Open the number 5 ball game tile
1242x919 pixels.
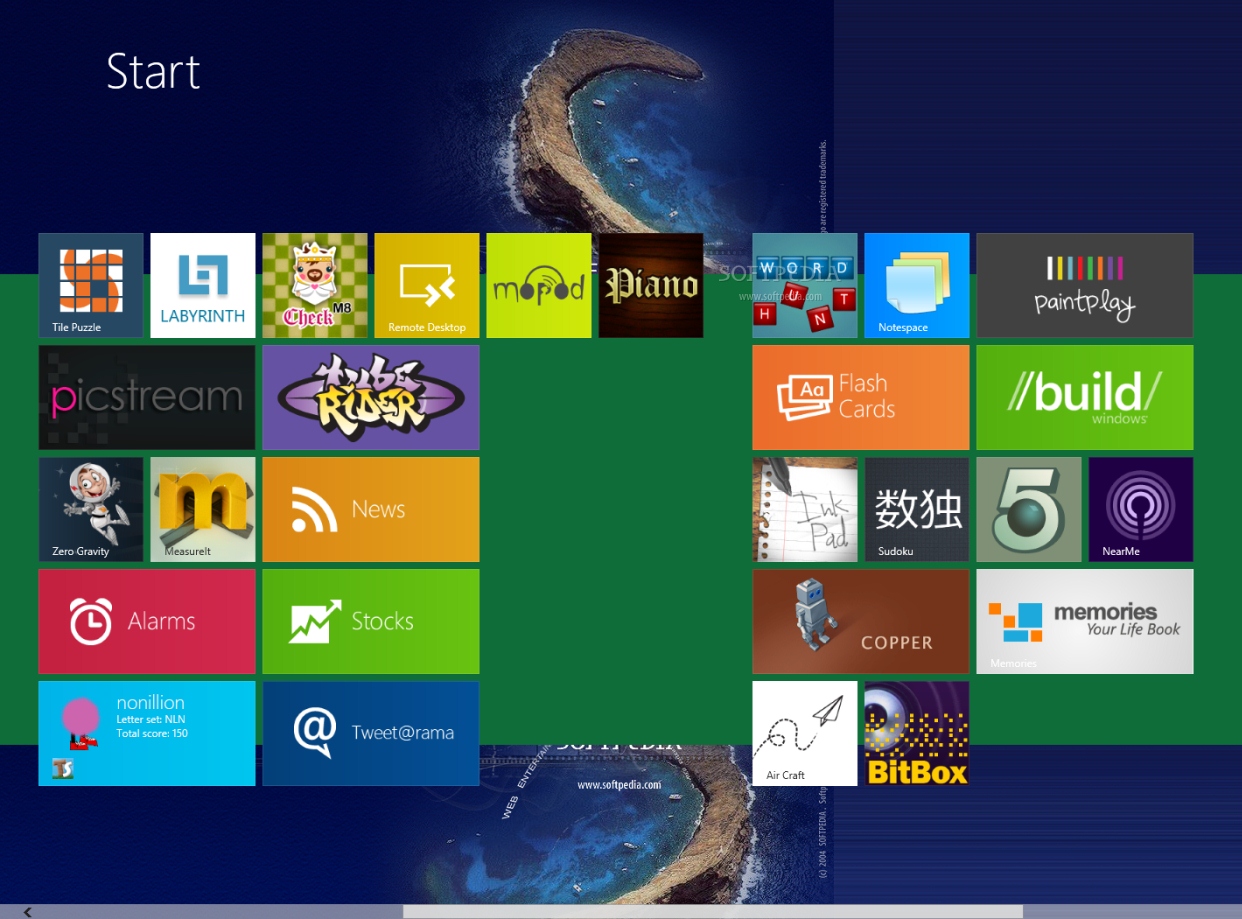point(1029,509)
